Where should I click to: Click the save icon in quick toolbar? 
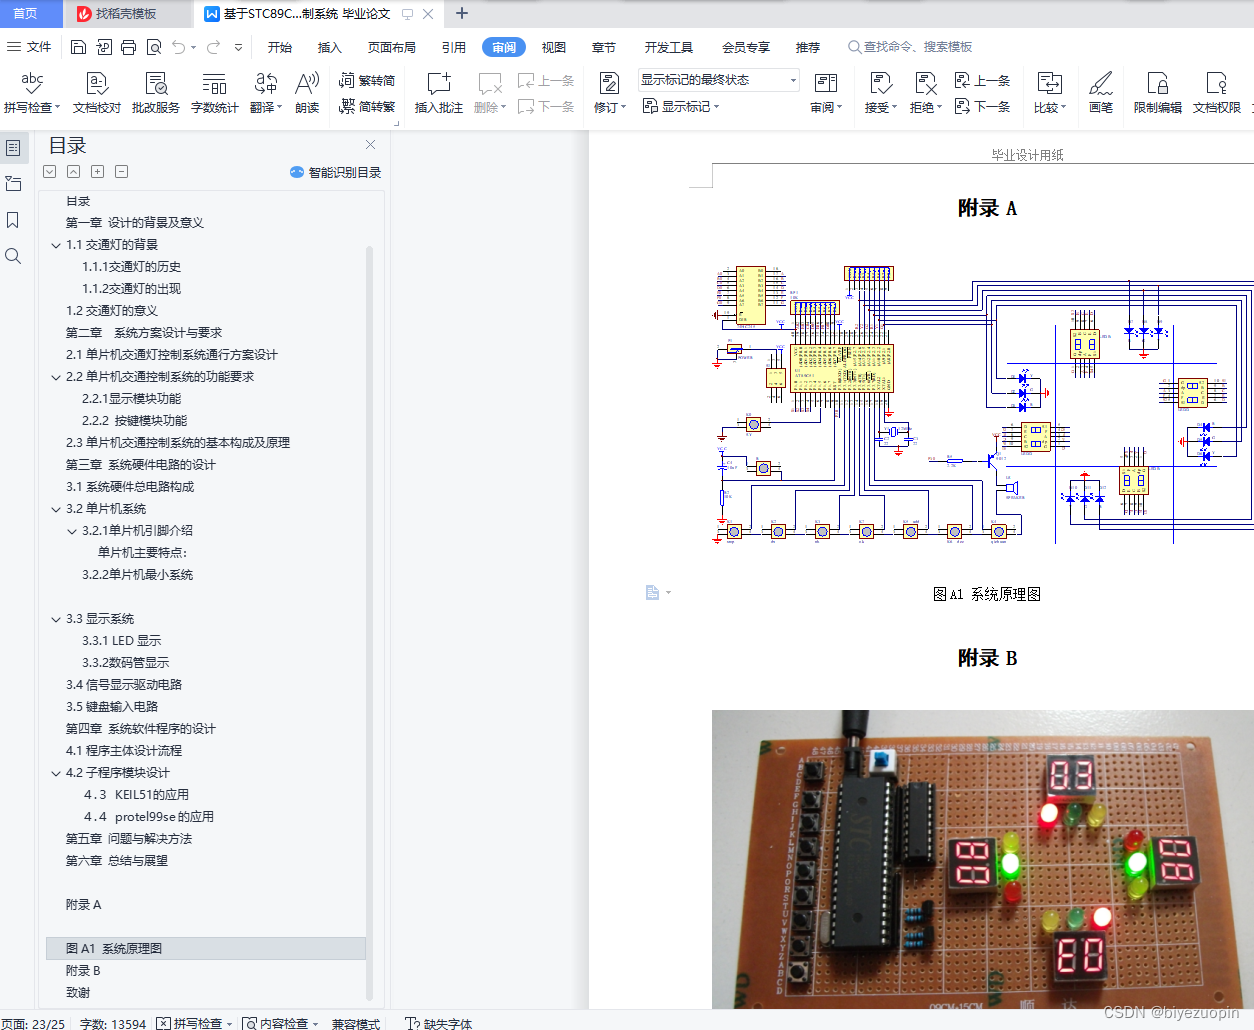[79, 47]
